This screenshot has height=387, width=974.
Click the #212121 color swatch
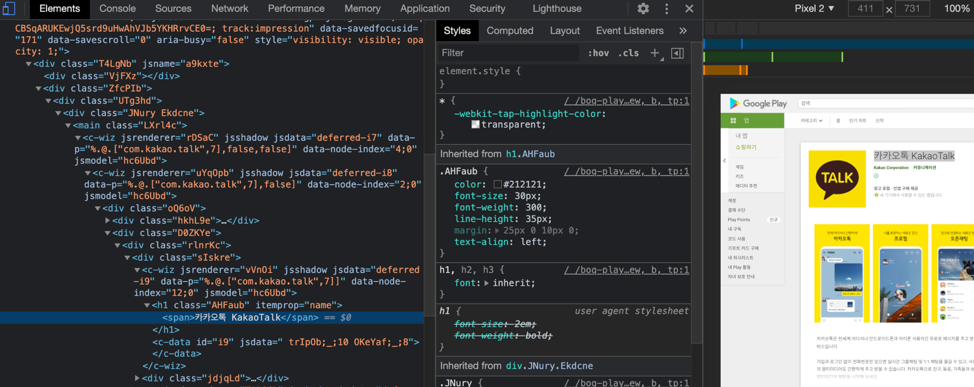click(x=498, y=184)
